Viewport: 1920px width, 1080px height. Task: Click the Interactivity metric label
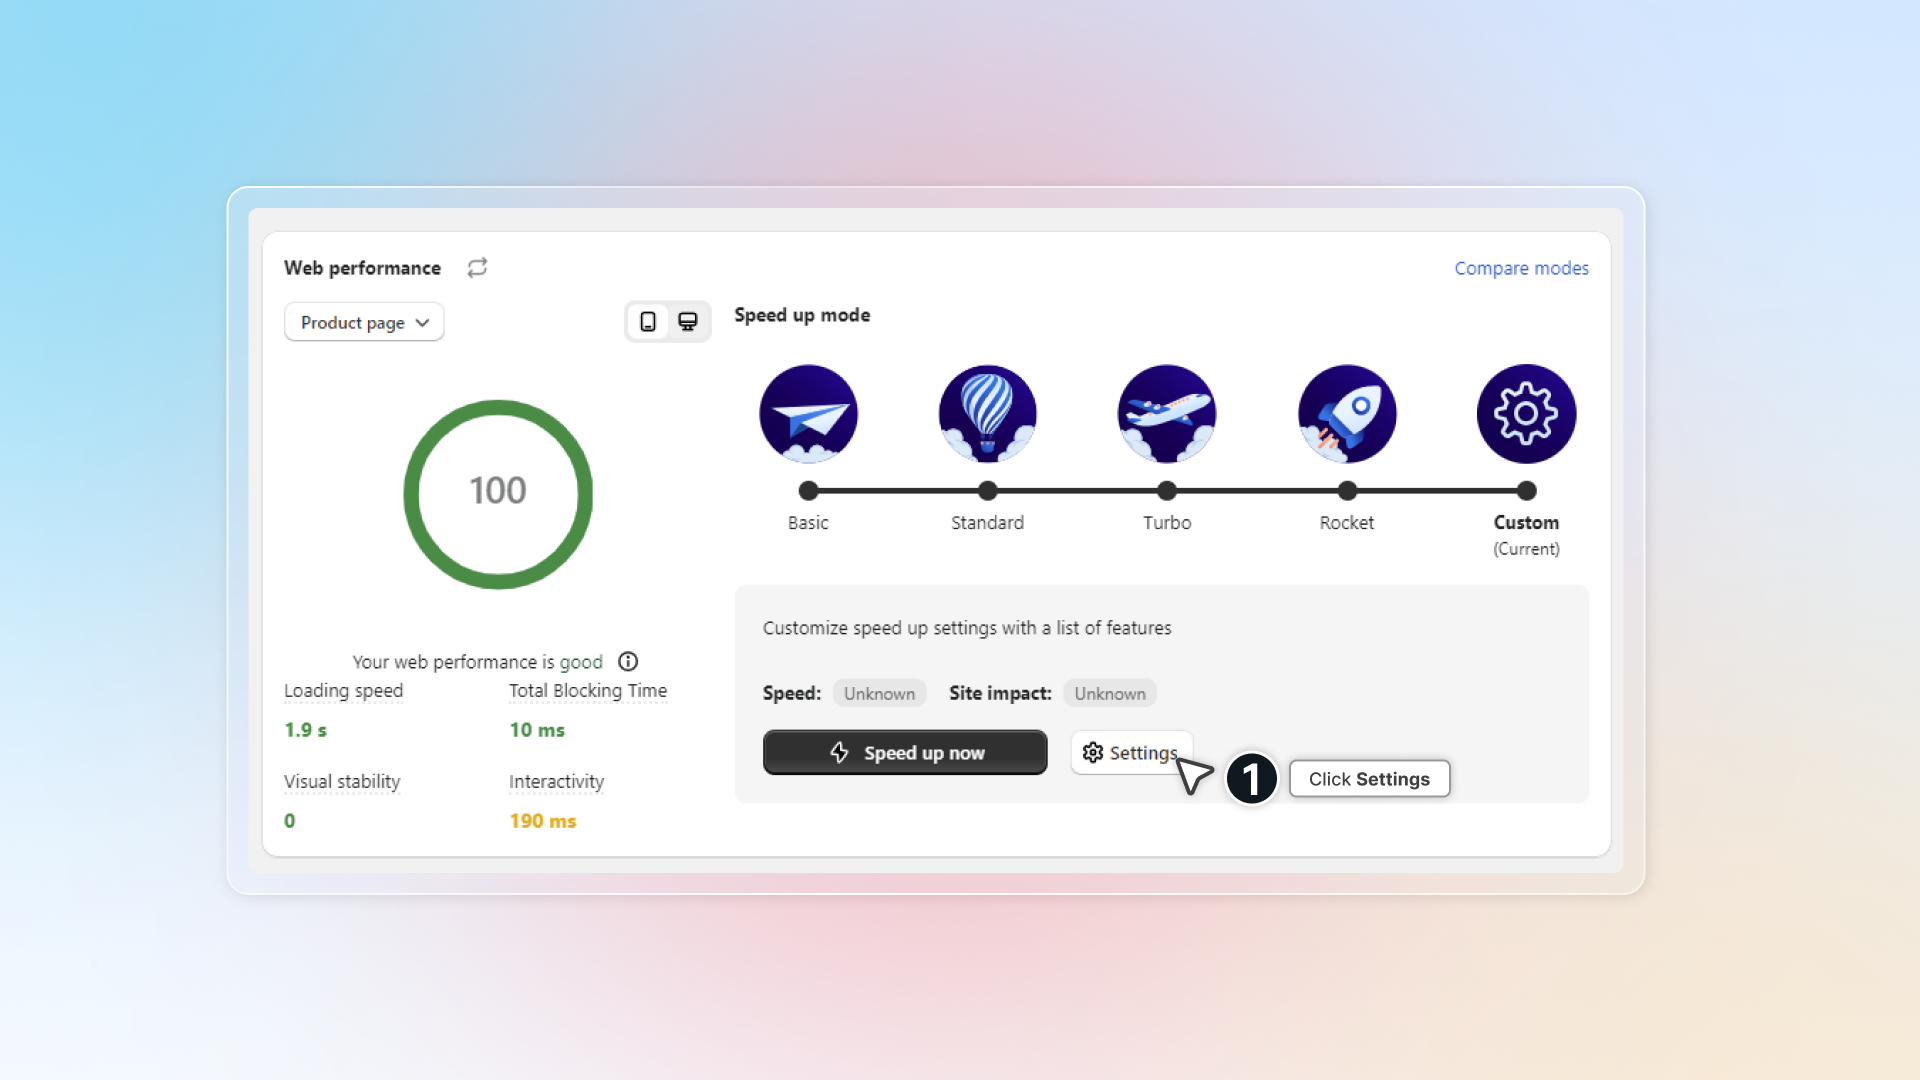[556, 781]
